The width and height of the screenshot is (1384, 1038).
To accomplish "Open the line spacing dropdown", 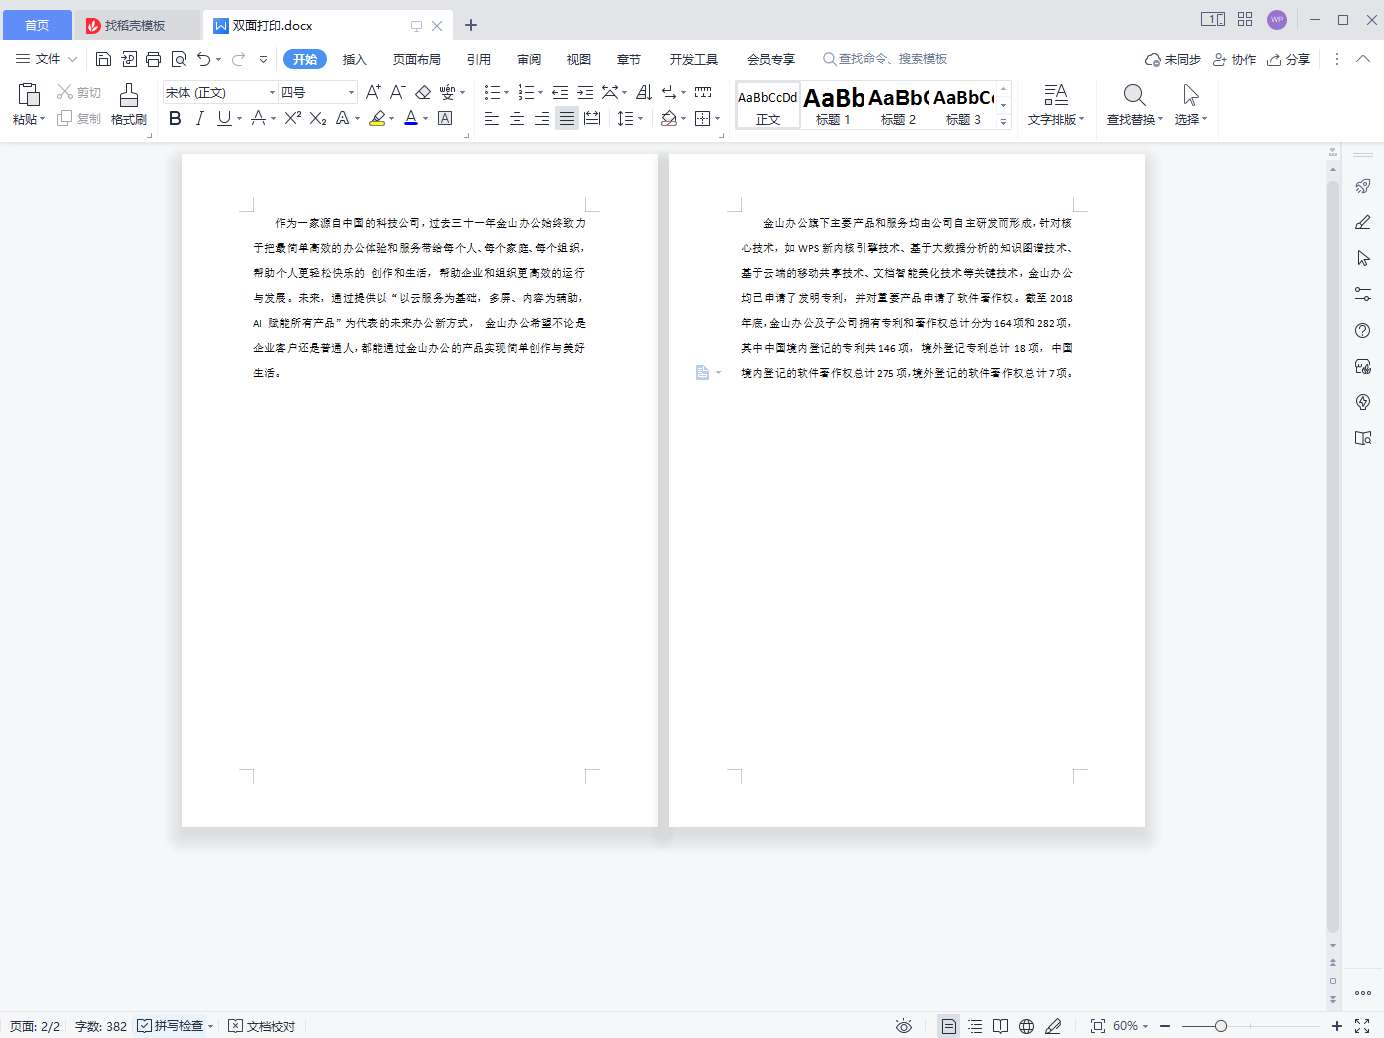I will point(630,118).
